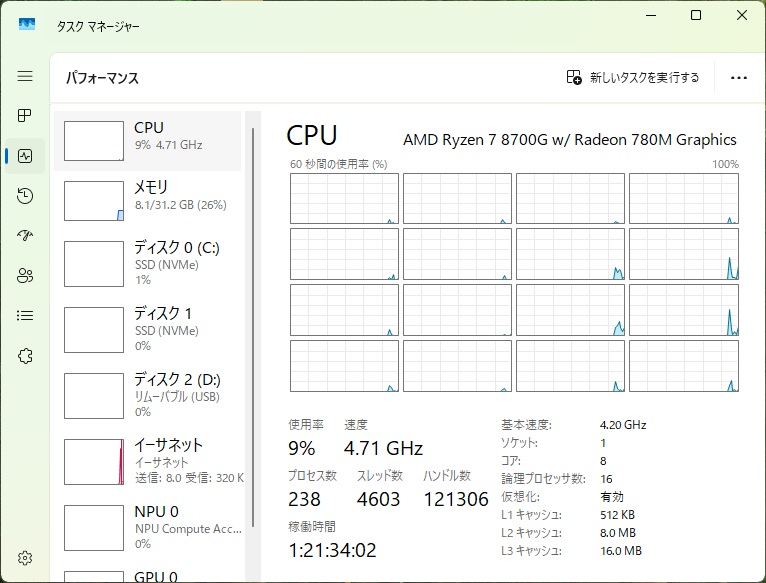
Task: Click the handle count 121306
Action: pyautogui.click(x=456, y=499)
